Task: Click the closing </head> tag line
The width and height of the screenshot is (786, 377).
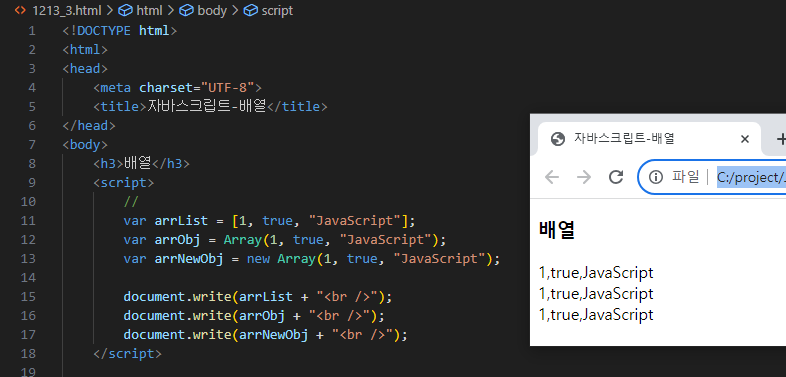Action: pos(89,126)
